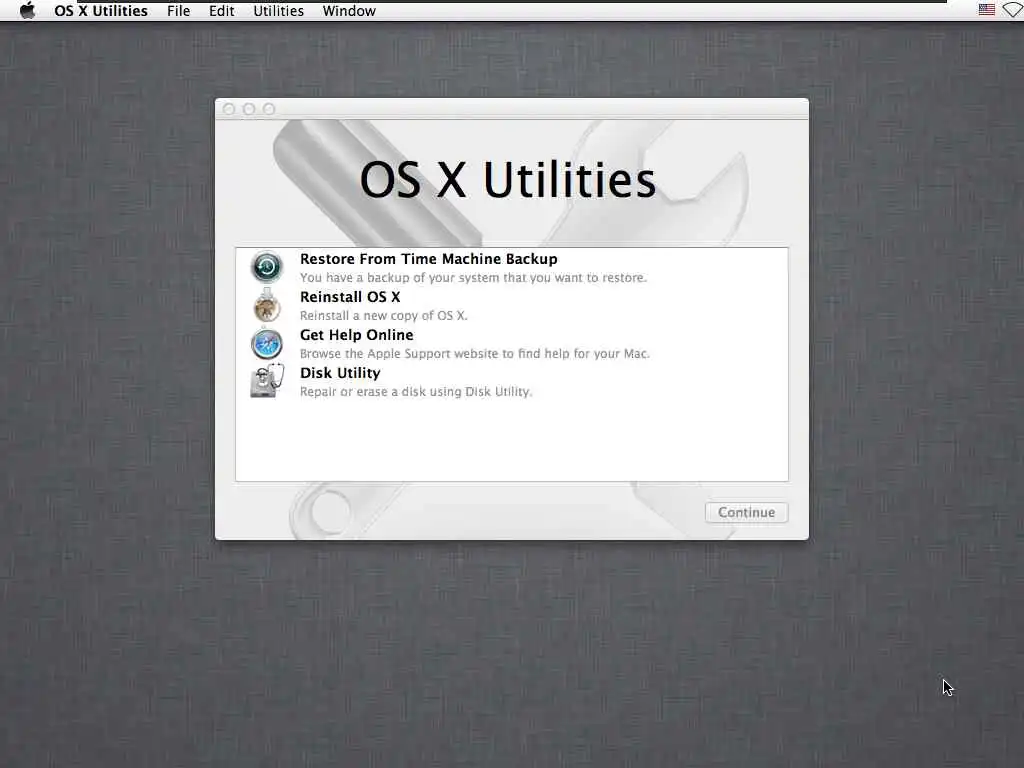Click the Disk Utility stethoscope icon

[x=266, y=381]
